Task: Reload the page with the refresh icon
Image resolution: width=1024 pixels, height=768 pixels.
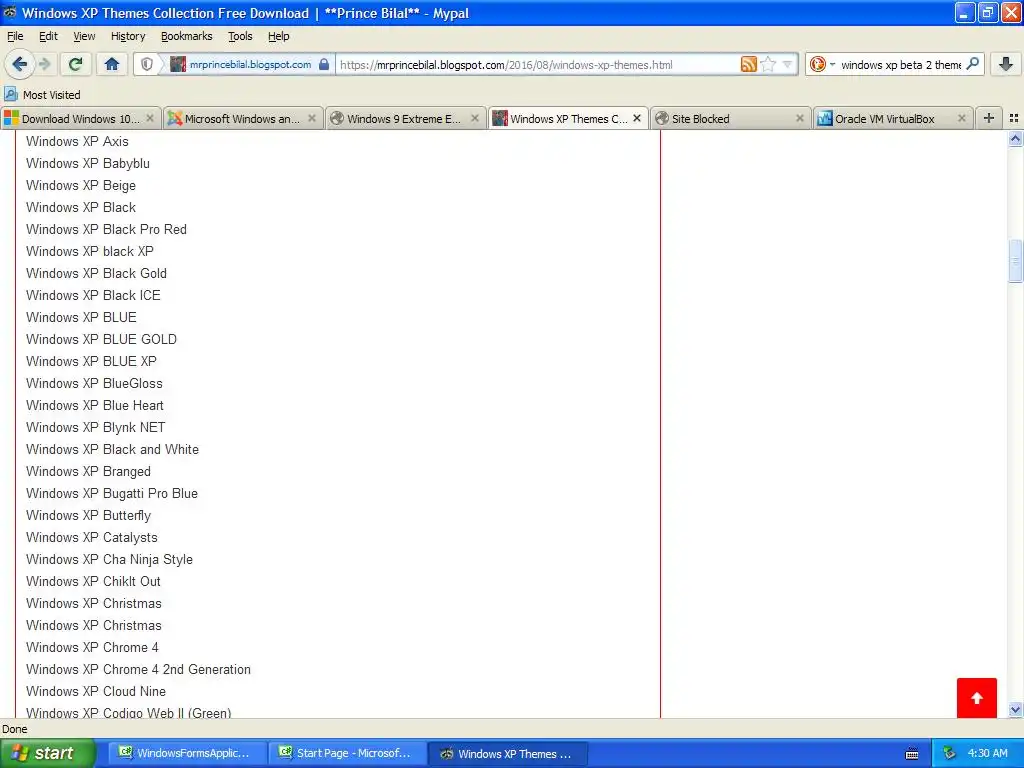Action: coord(76,64)
